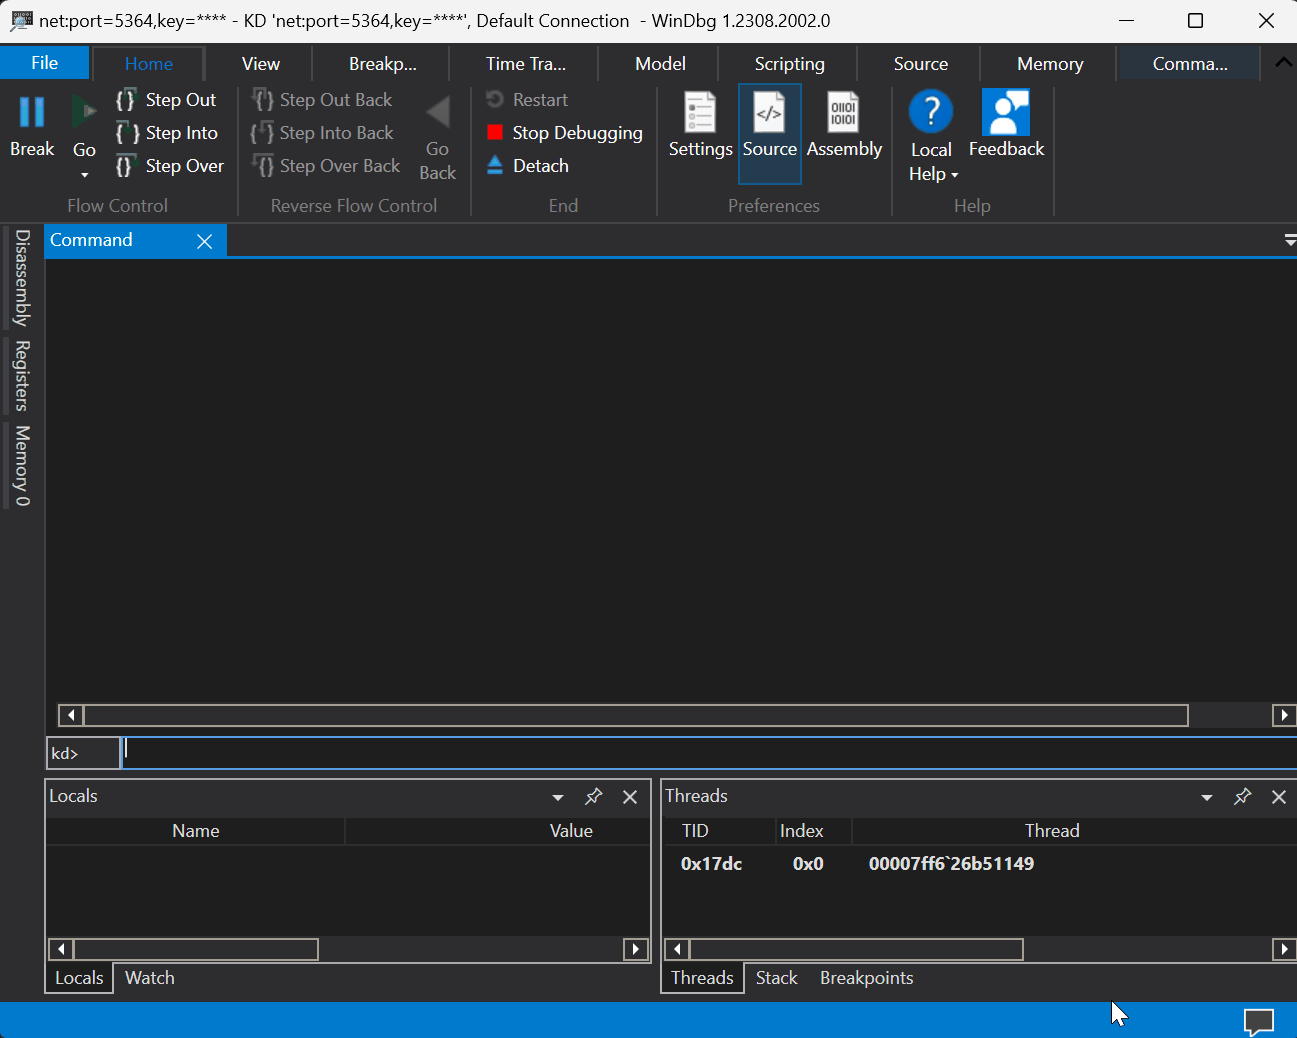Click Locals panel horizontal scrollbar
This screenshot has width=1297, height=1038.
[x=196, y=949]
